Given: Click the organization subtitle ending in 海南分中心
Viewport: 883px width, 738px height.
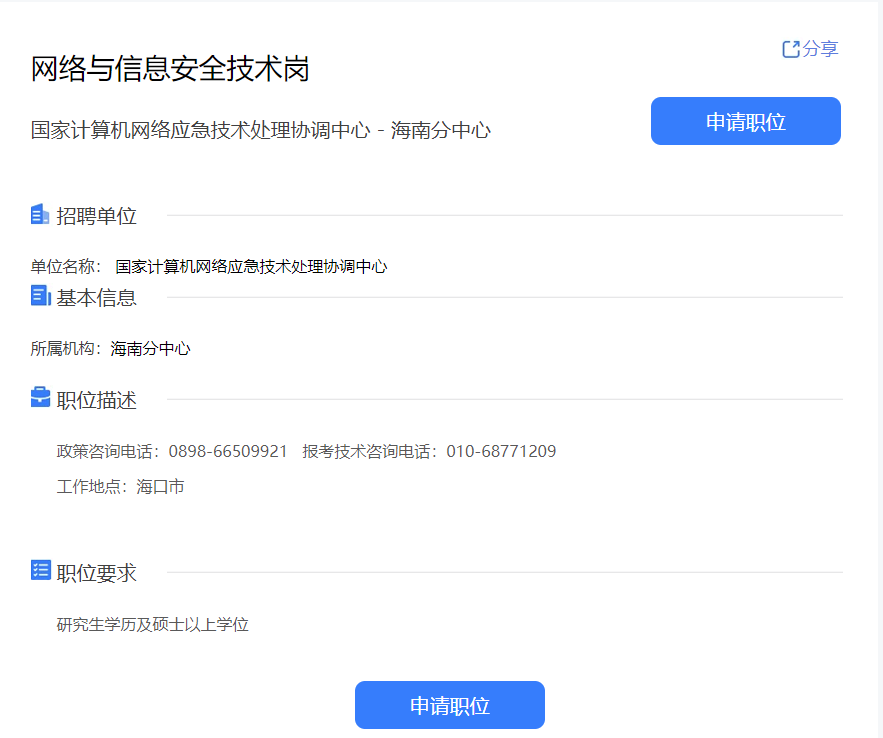Looking at the screenshot, I should click(x=260, y=130).
